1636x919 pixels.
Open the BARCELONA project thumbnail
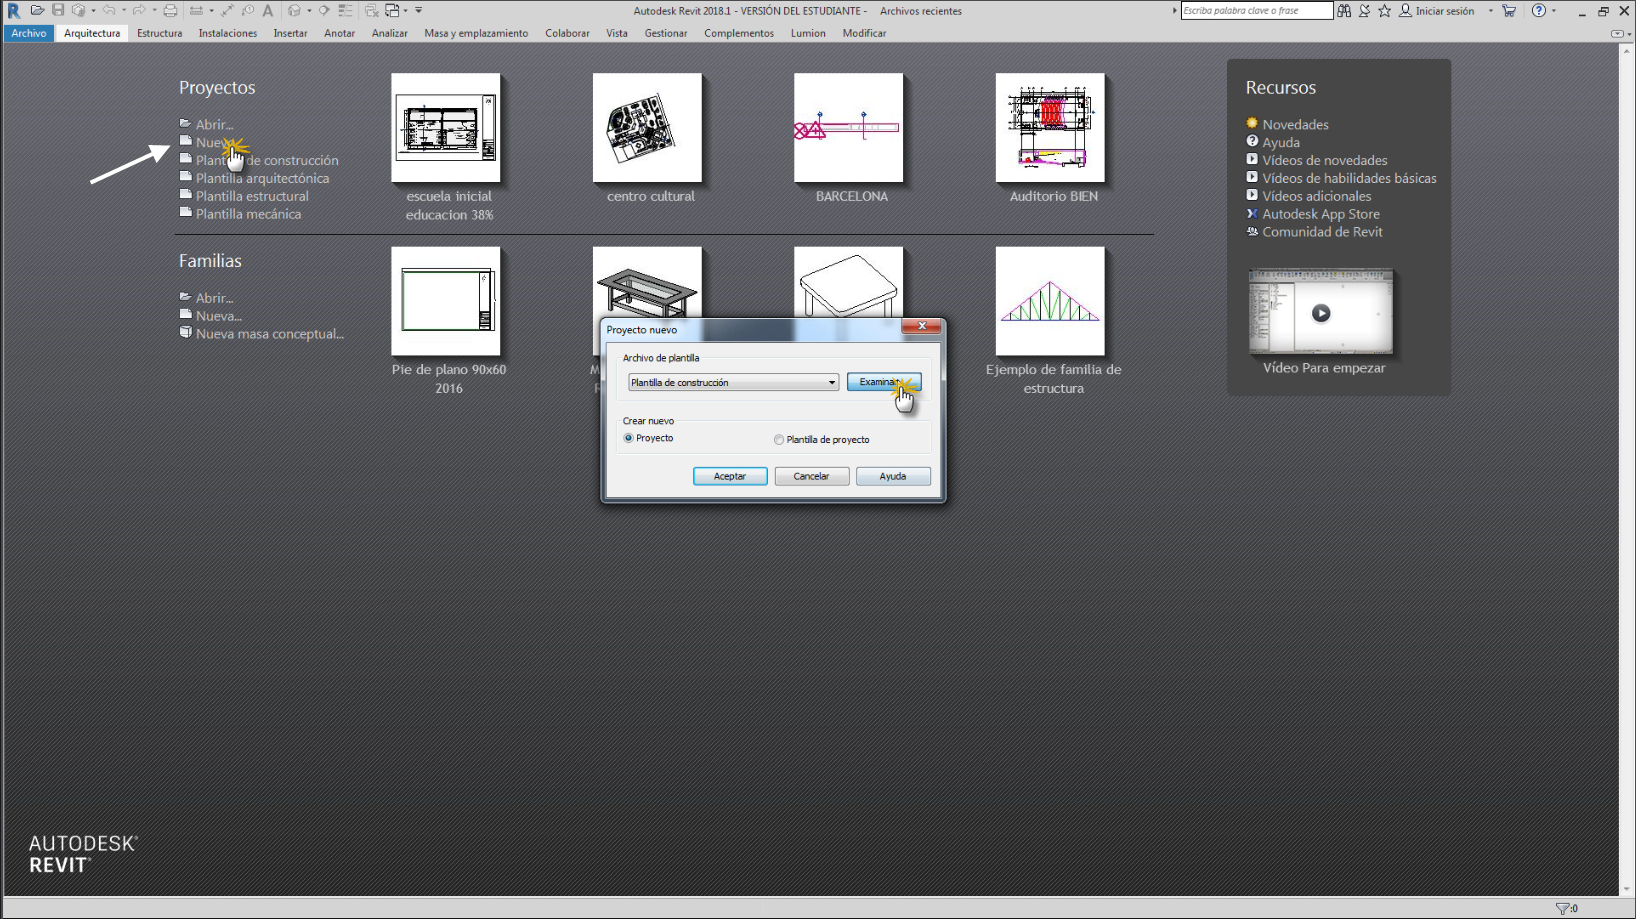[x=849, y=128]
